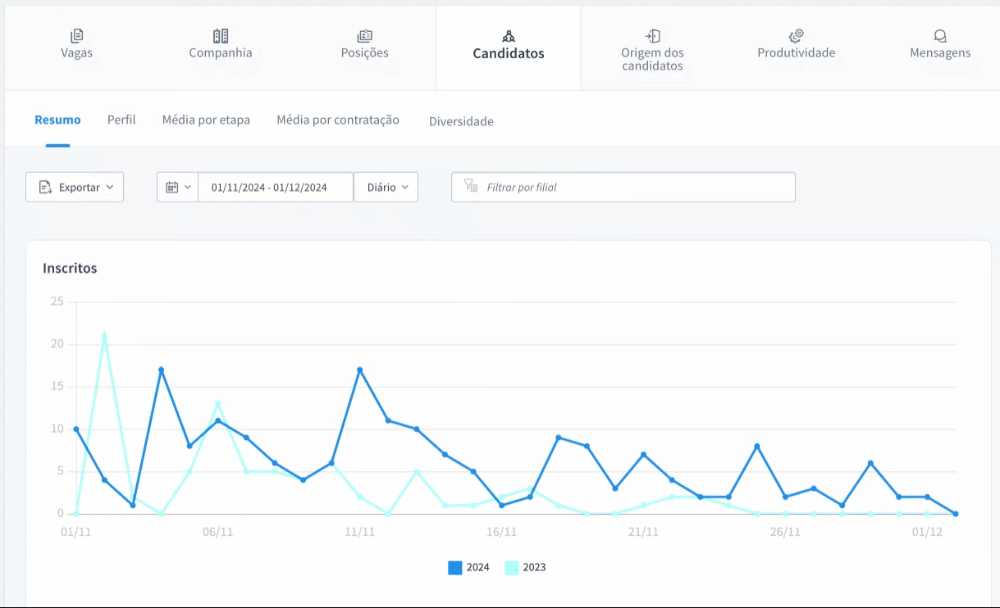Click the Mensagens chat bubble icon
This screenshot has width=1000, height=608.
pos(940,36)
